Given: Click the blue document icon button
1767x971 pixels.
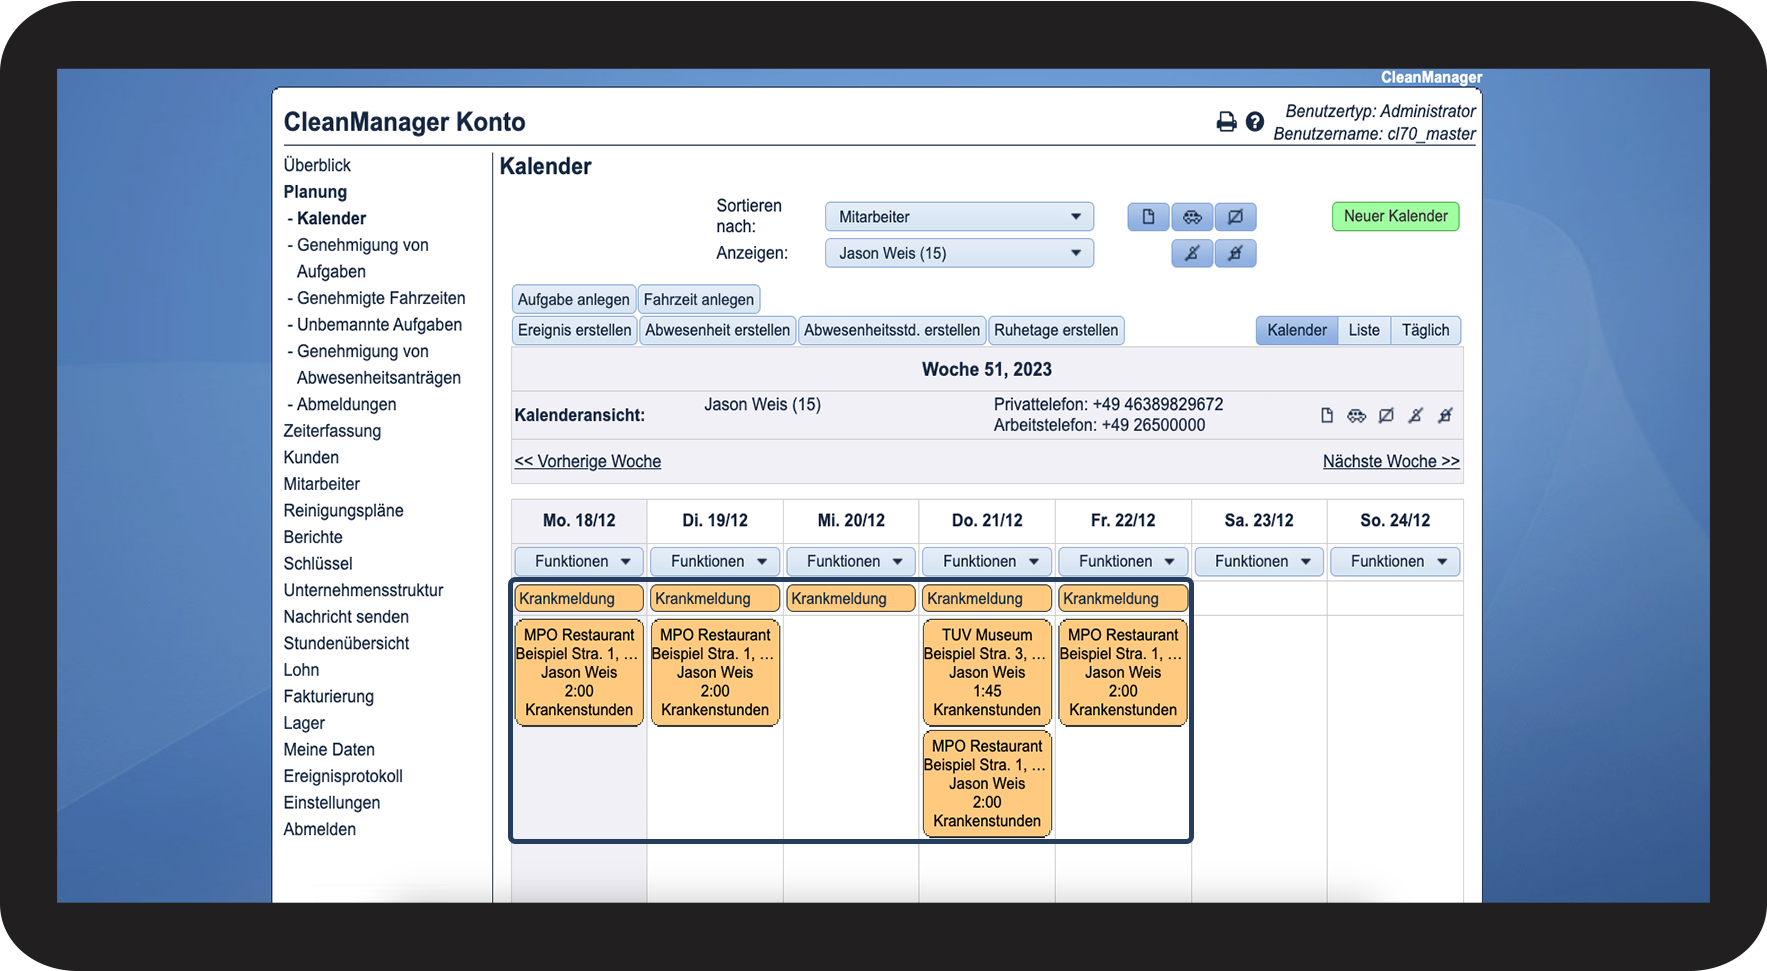Looking at the screenshot, I should point(1149,217).
